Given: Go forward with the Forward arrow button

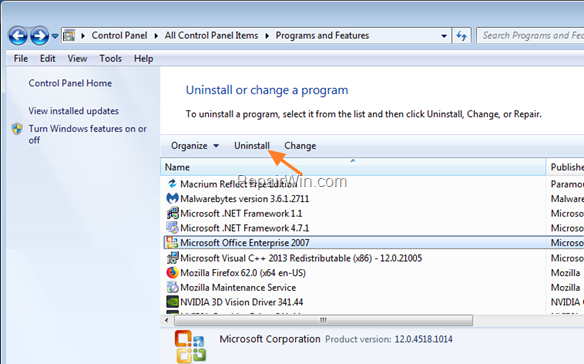Looking at the screenshot, I should click(x=39, y=36).
